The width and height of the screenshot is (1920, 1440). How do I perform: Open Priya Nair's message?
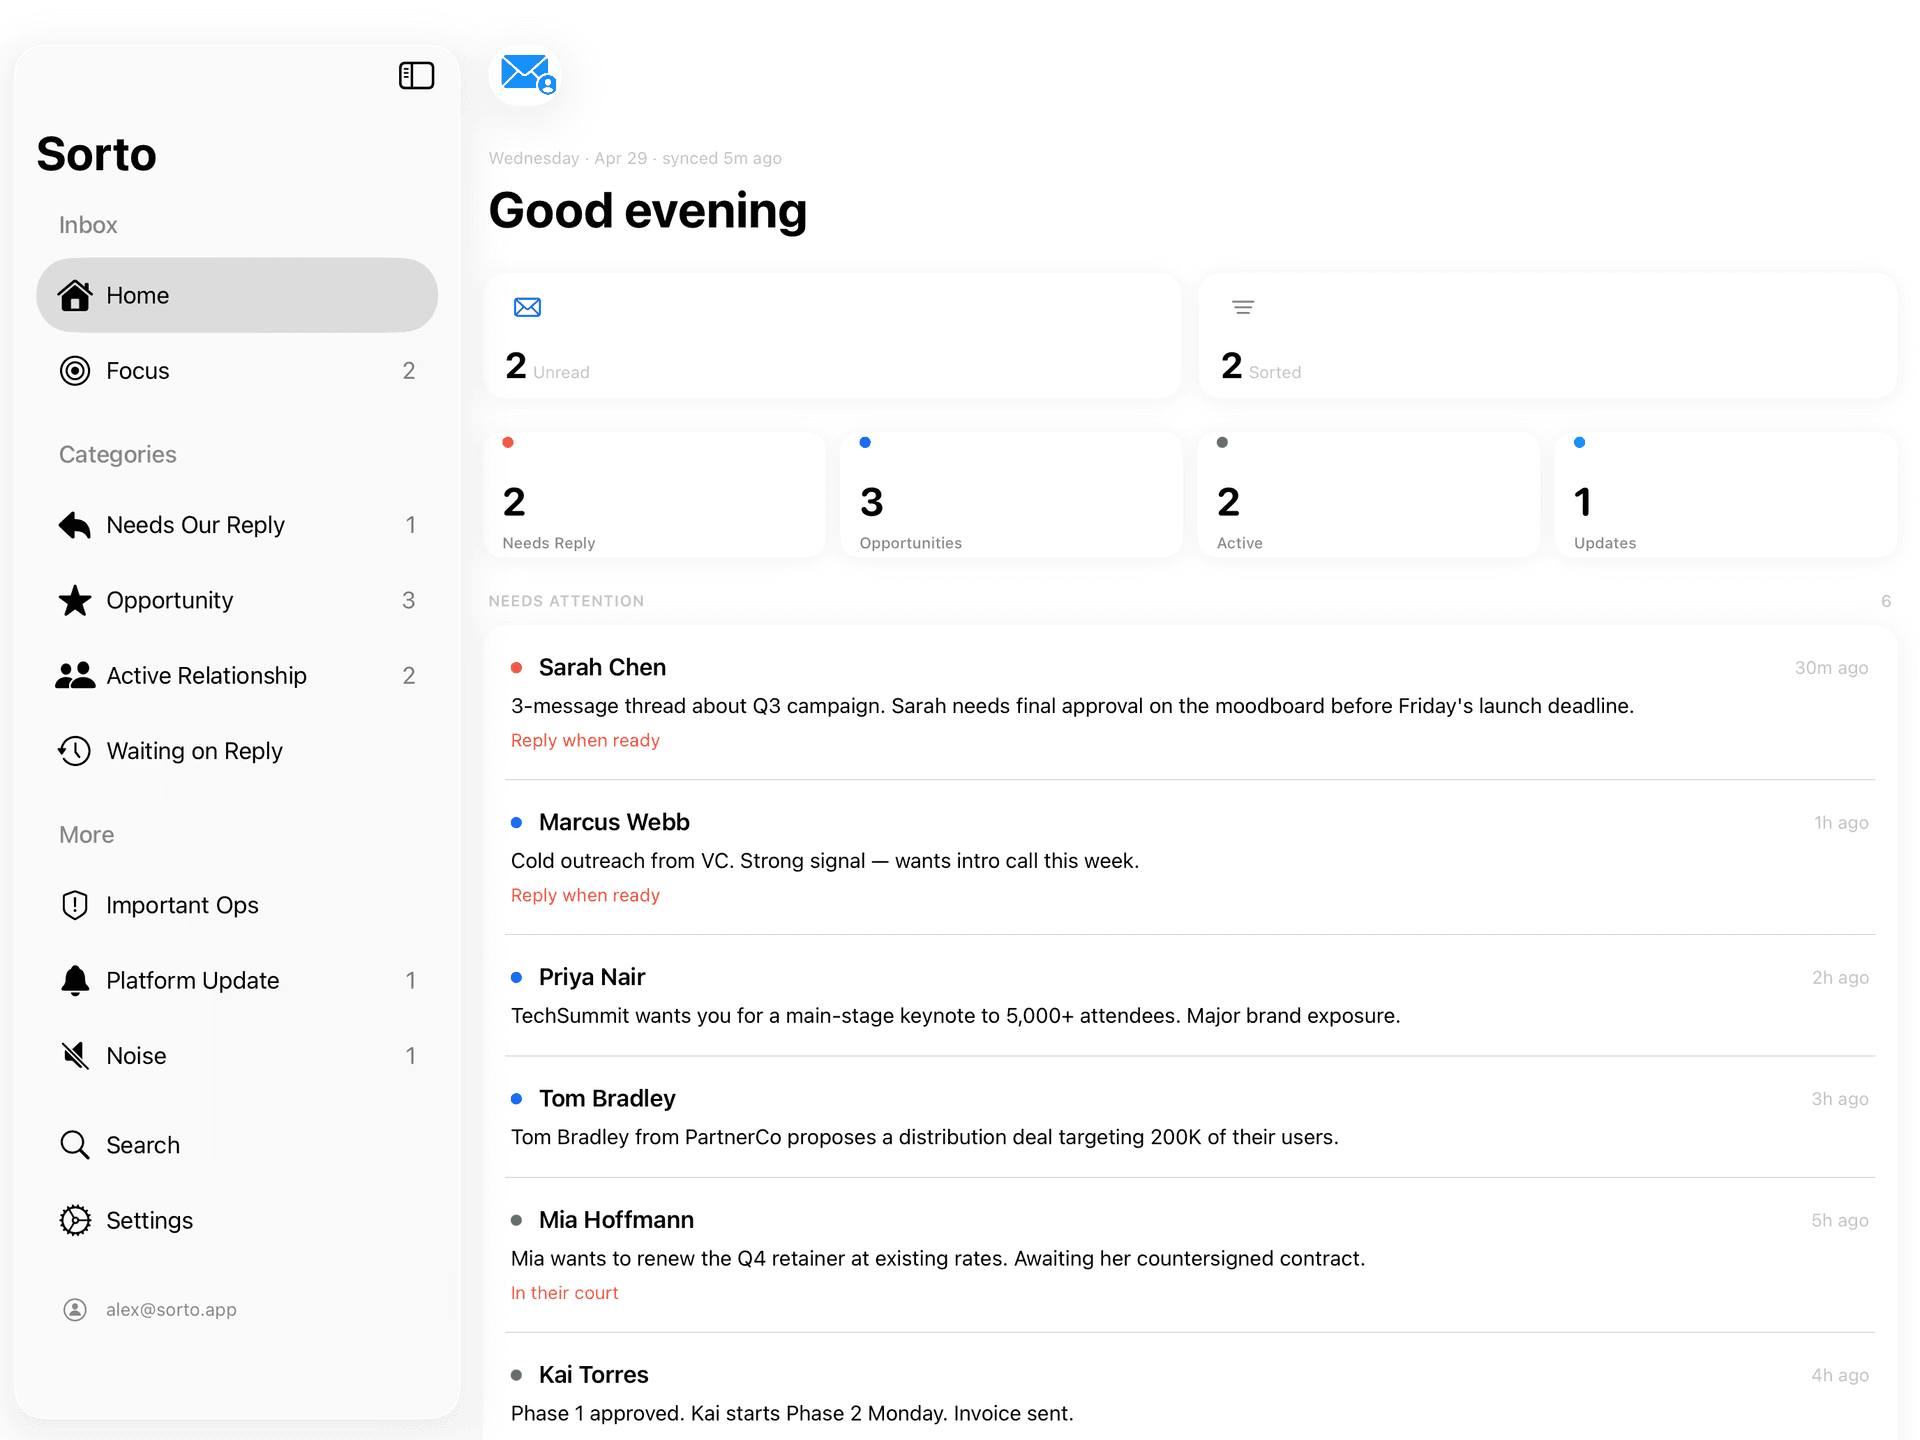(x=1190, y=996)
